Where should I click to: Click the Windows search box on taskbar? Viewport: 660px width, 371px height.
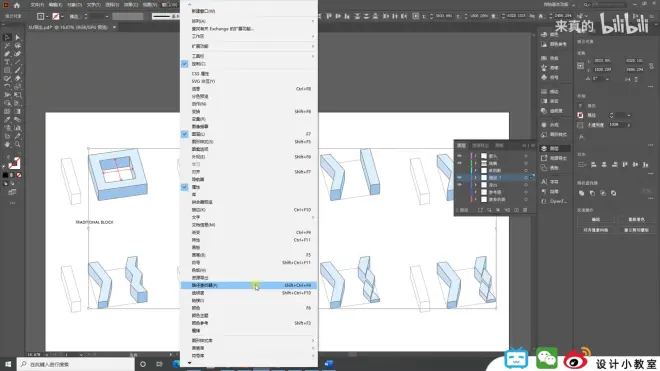[76, 364]
